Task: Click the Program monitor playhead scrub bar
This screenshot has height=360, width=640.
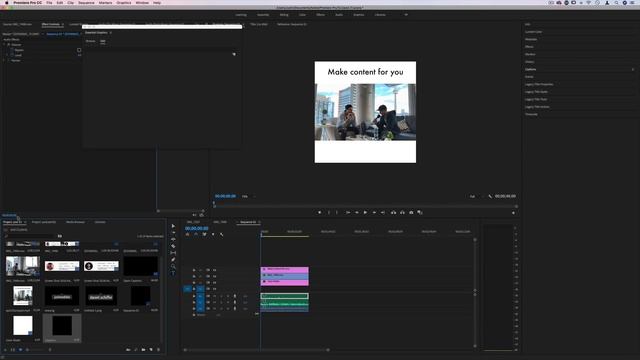Action: [365, 206]
